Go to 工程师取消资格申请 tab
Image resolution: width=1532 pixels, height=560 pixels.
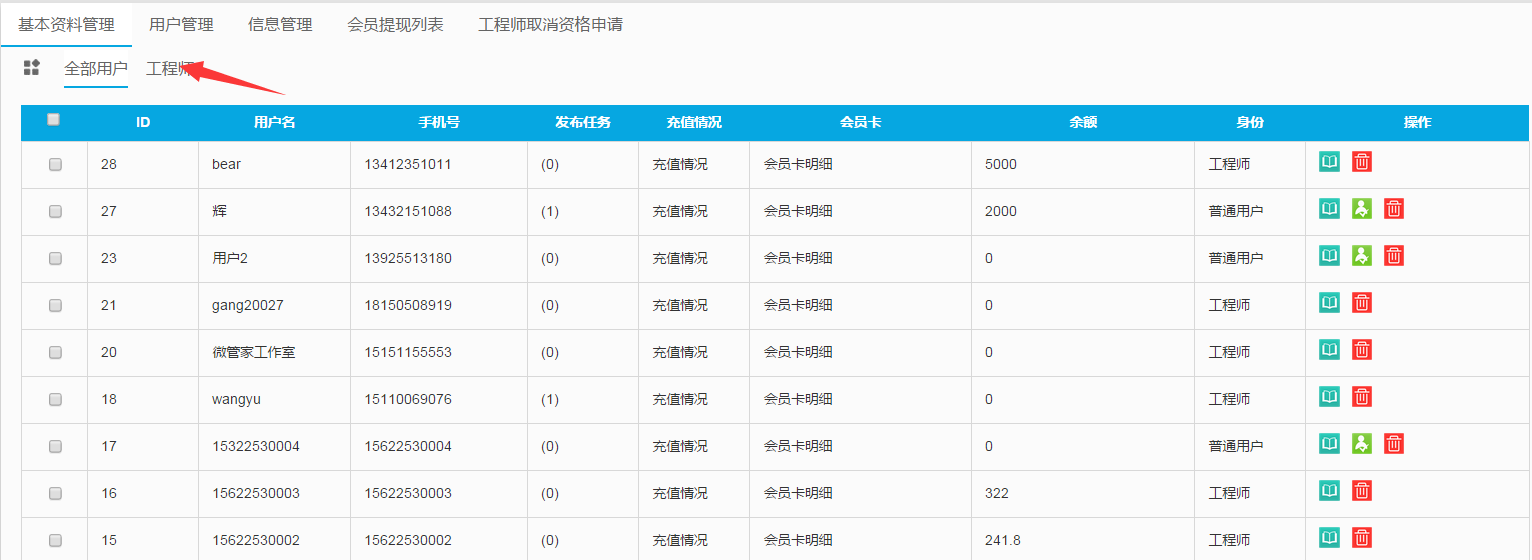550,25
